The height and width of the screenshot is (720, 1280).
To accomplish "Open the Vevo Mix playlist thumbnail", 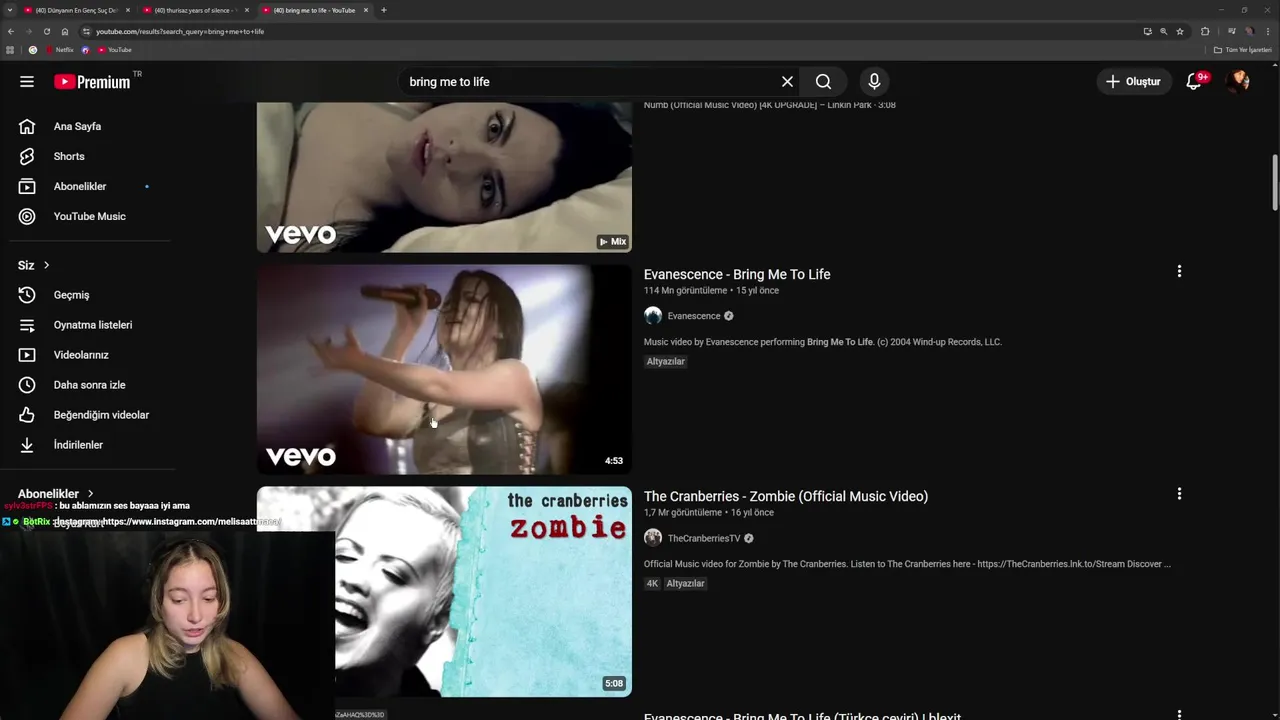I will [444, 177].
